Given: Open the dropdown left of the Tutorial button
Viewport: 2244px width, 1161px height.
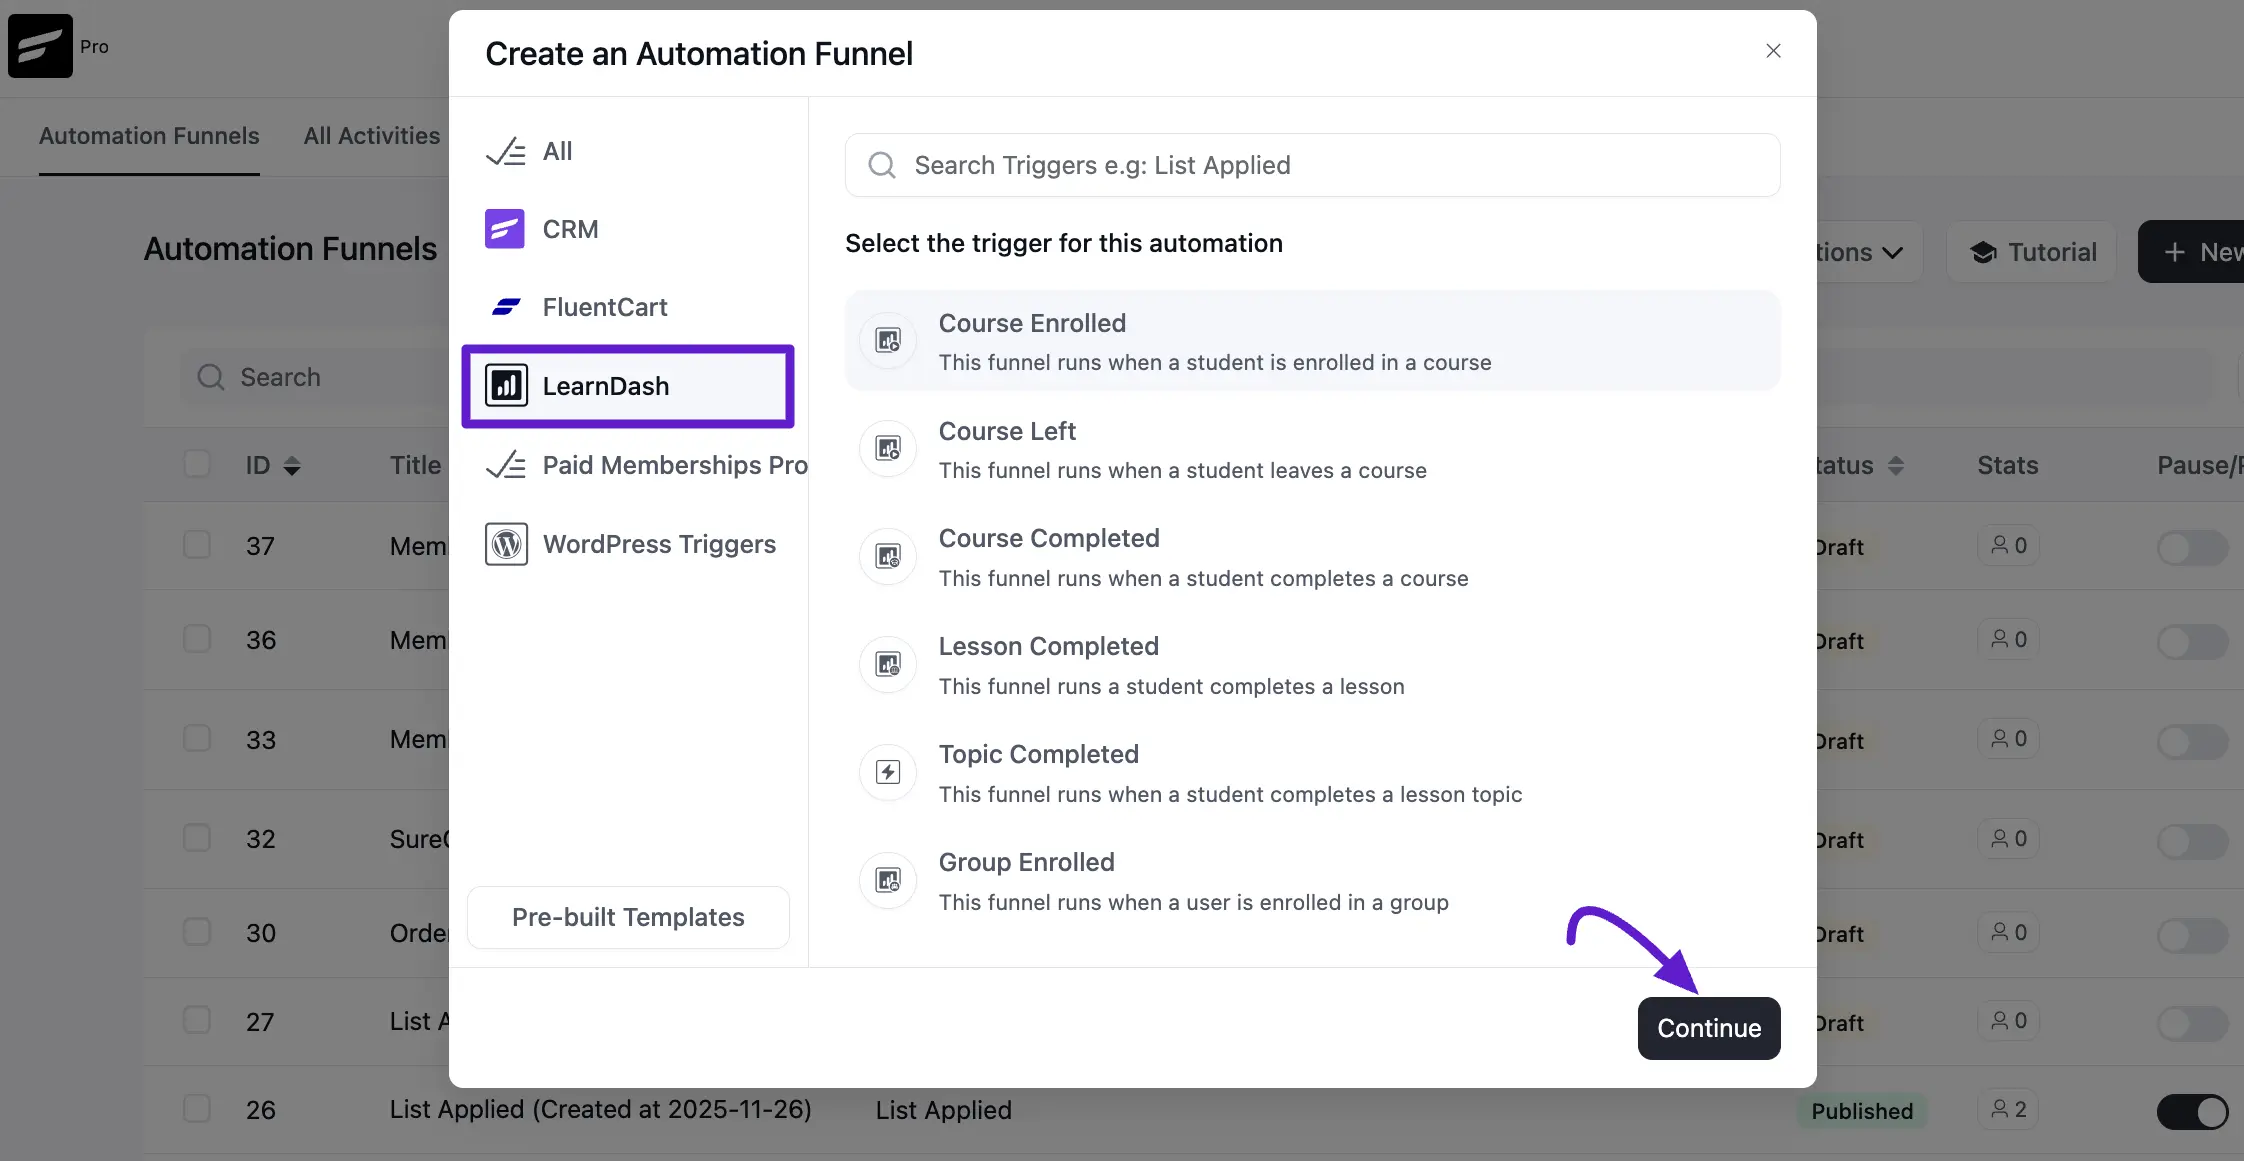Looking at the screenshot, I should point(1868,252).
